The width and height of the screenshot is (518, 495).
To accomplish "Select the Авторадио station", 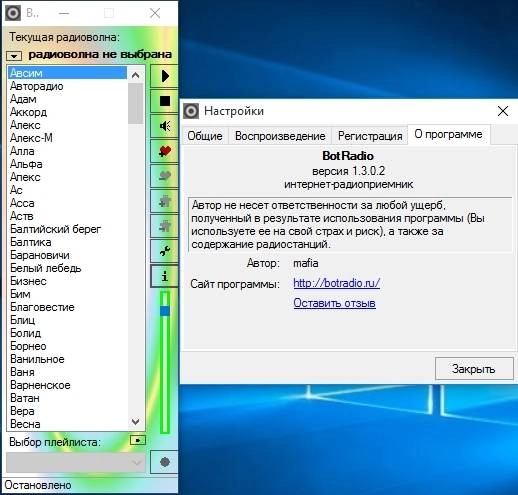I will pos(67,86).
